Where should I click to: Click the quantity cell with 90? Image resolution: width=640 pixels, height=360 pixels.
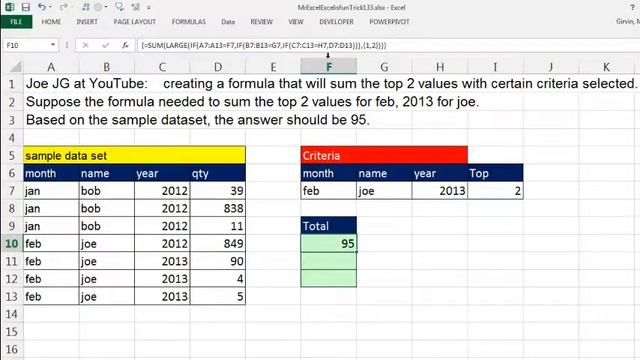click(218, 261)
